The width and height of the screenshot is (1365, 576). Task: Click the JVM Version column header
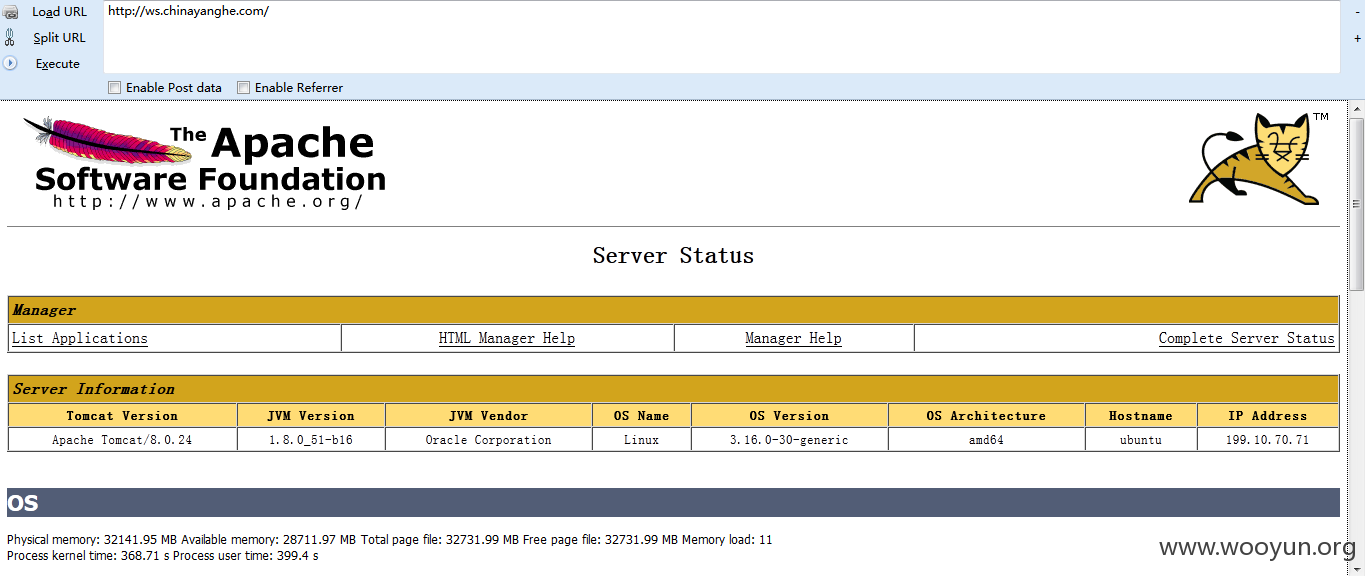pyautogui.click(x=311, y=416)
